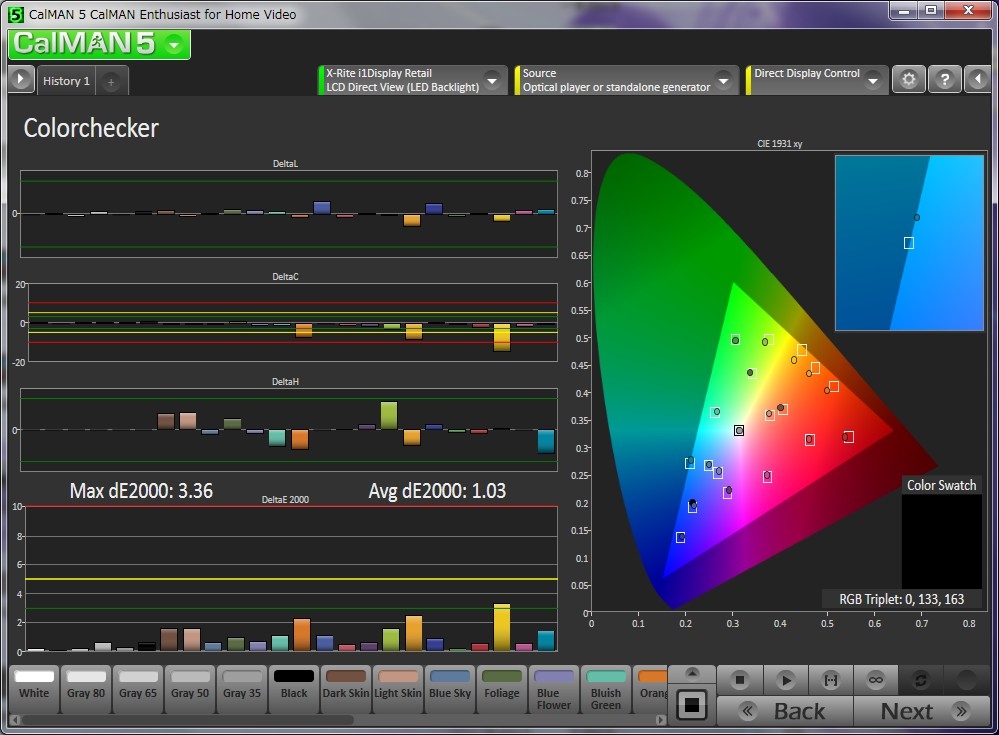Screen dimensions: 999x735
Task: Open help via question mark icon
Action: (x=944, y=80)
